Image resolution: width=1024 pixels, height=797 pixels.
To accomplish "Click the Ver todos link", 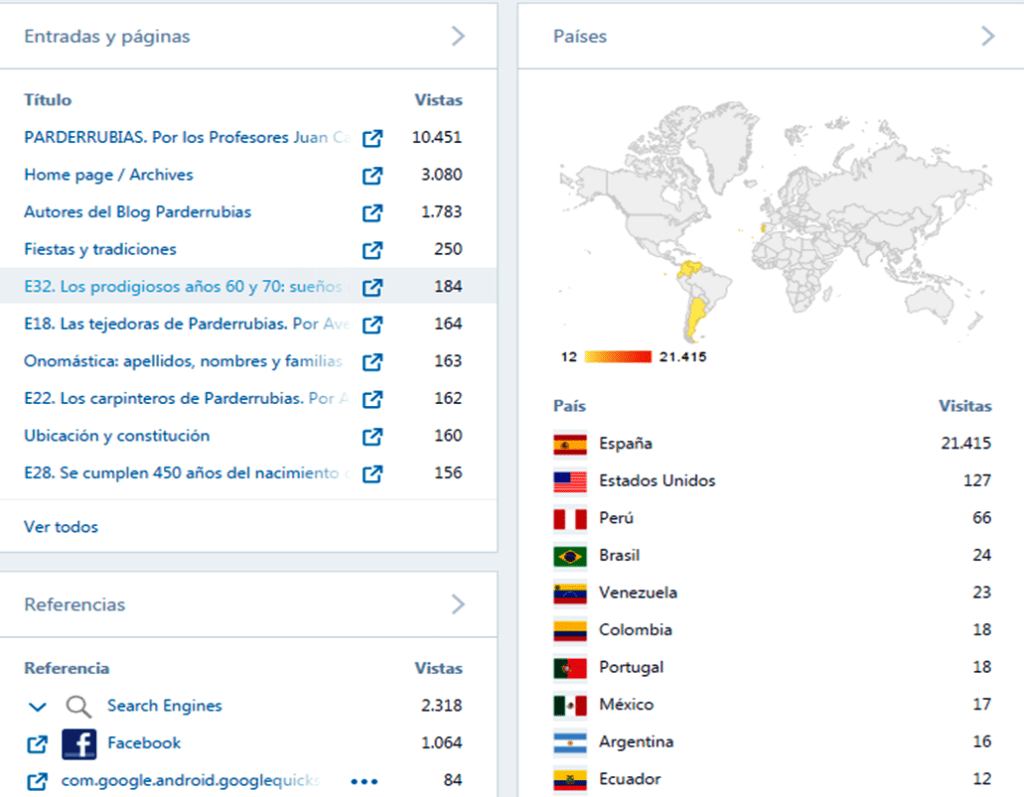I will [x=61, y=527].
